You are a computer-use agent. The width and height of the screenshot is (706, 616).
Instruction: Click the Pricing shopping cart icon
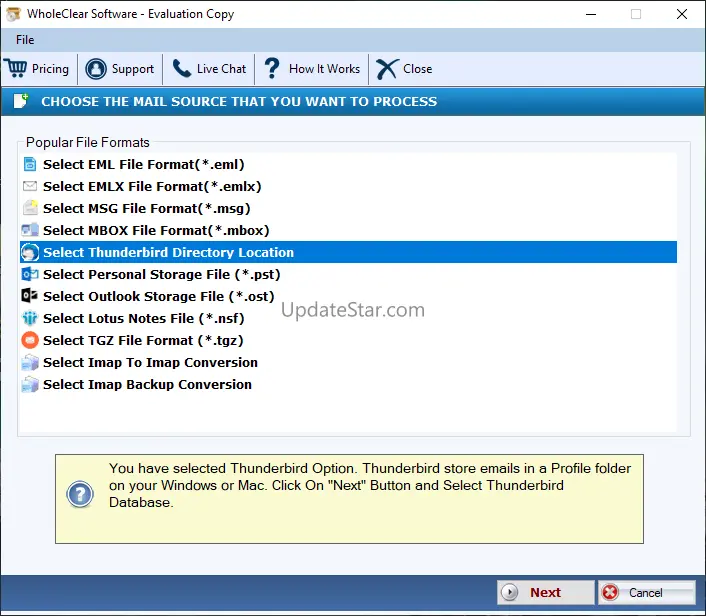pyautogui.click(x=16, y=68)
